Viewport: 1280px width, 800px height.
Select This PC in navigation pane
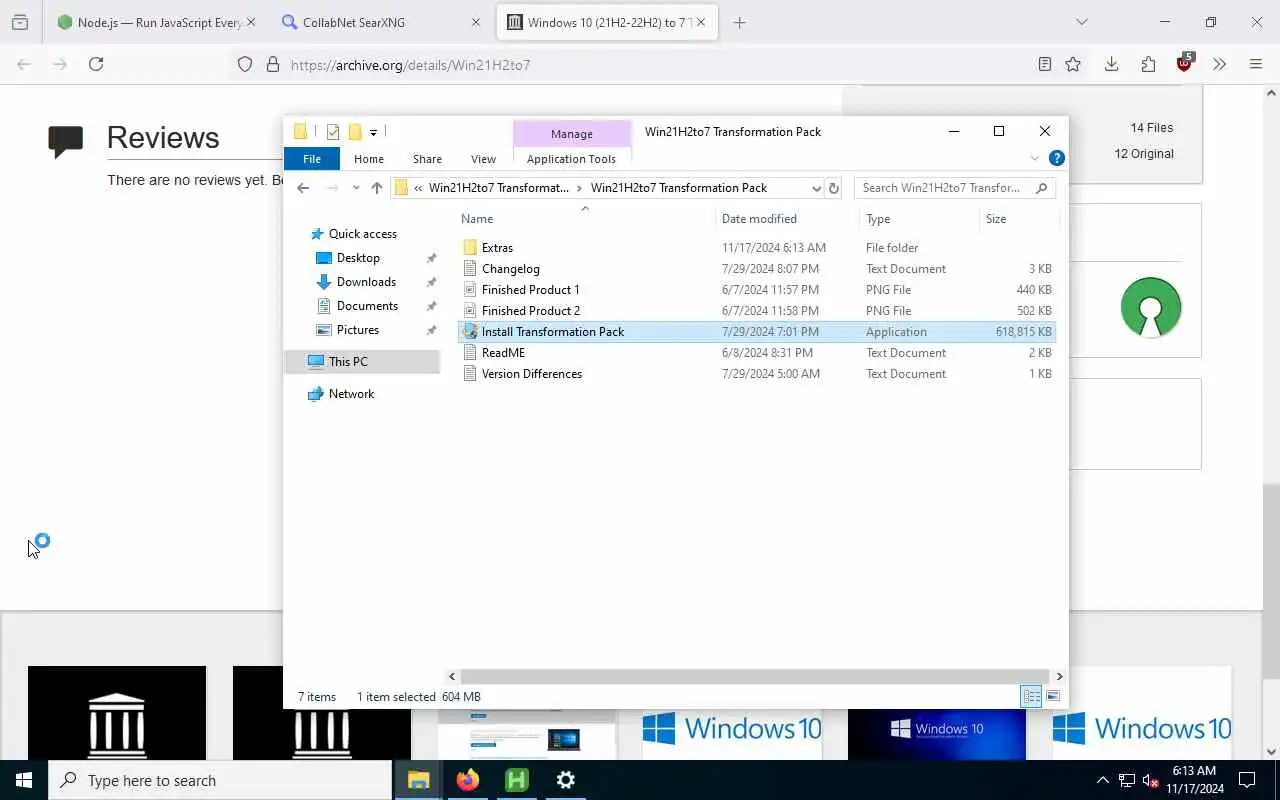point(362,362)
